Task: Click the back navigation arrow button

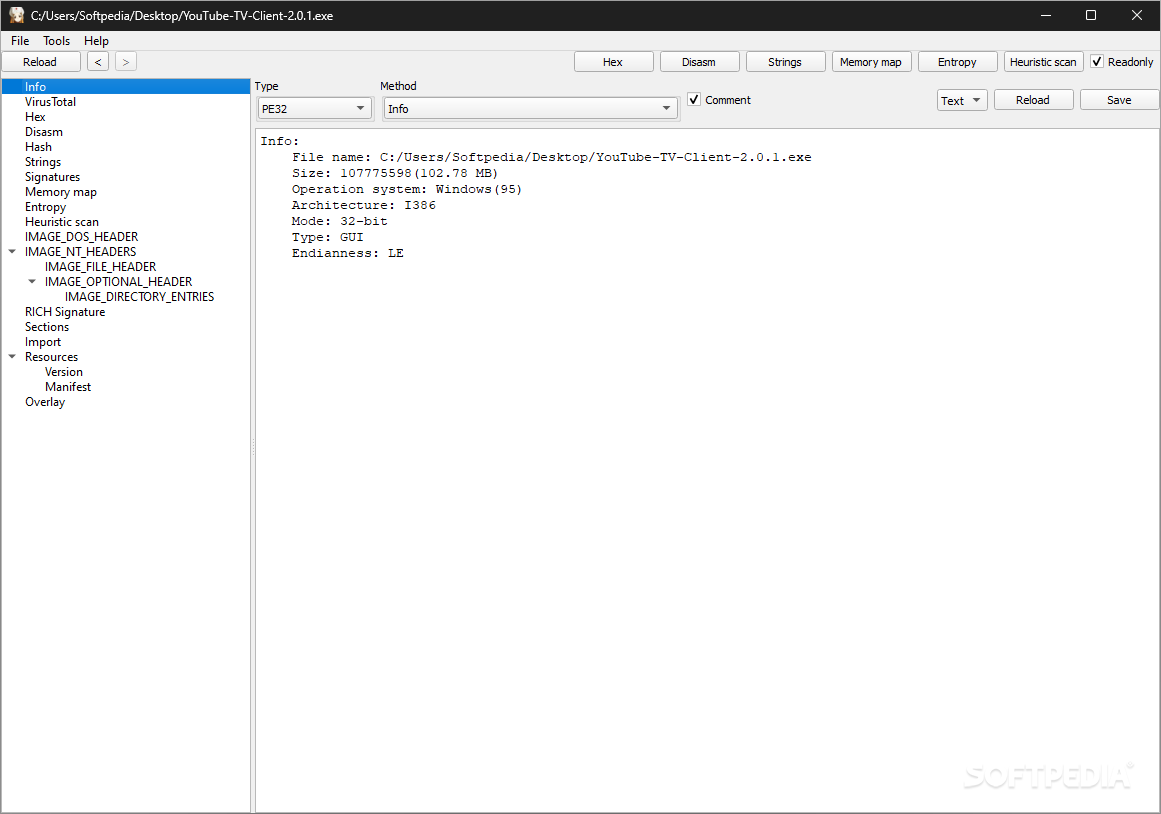Action: click(98, 62)
